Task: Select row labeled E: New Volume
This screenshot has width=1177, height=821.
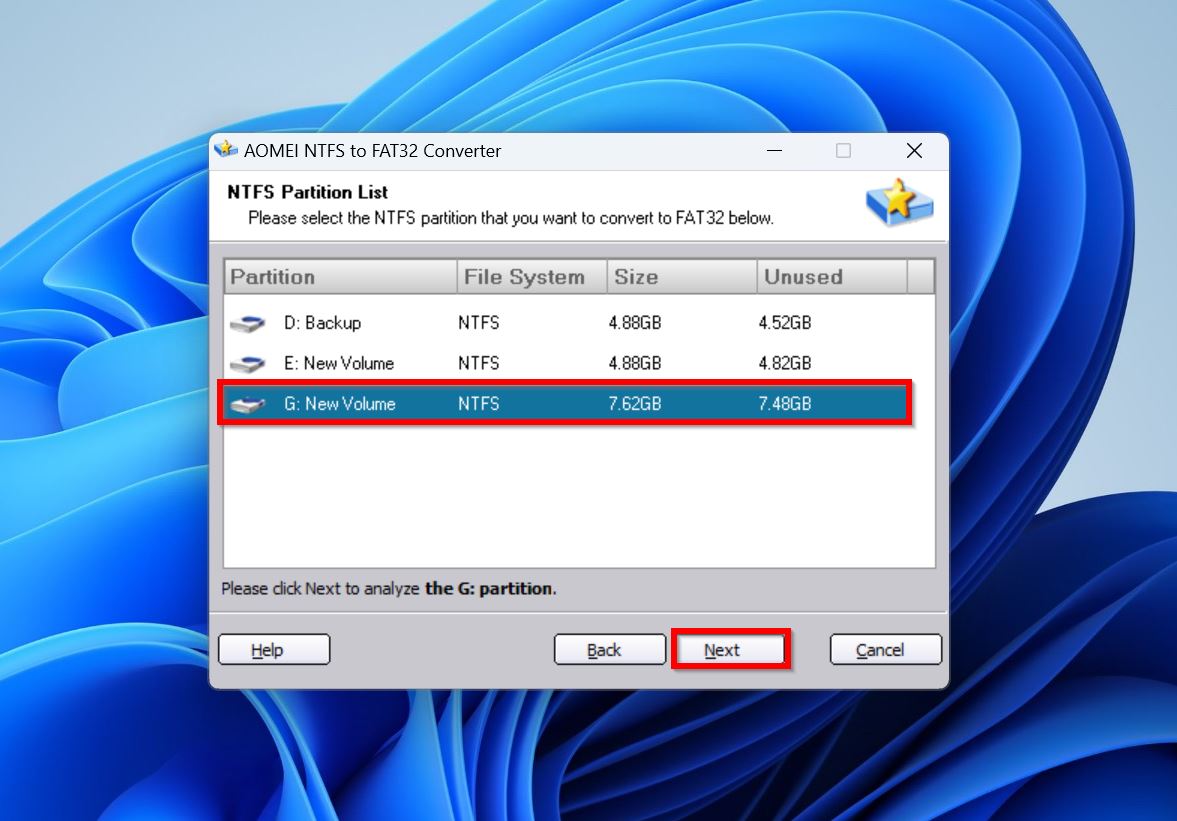Action: (567, 363)
